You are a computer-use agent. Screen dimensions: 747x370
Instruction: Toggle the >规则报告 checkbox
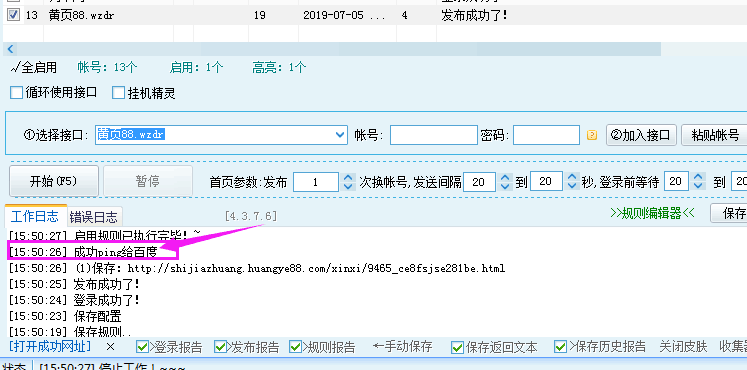[295, 347]
